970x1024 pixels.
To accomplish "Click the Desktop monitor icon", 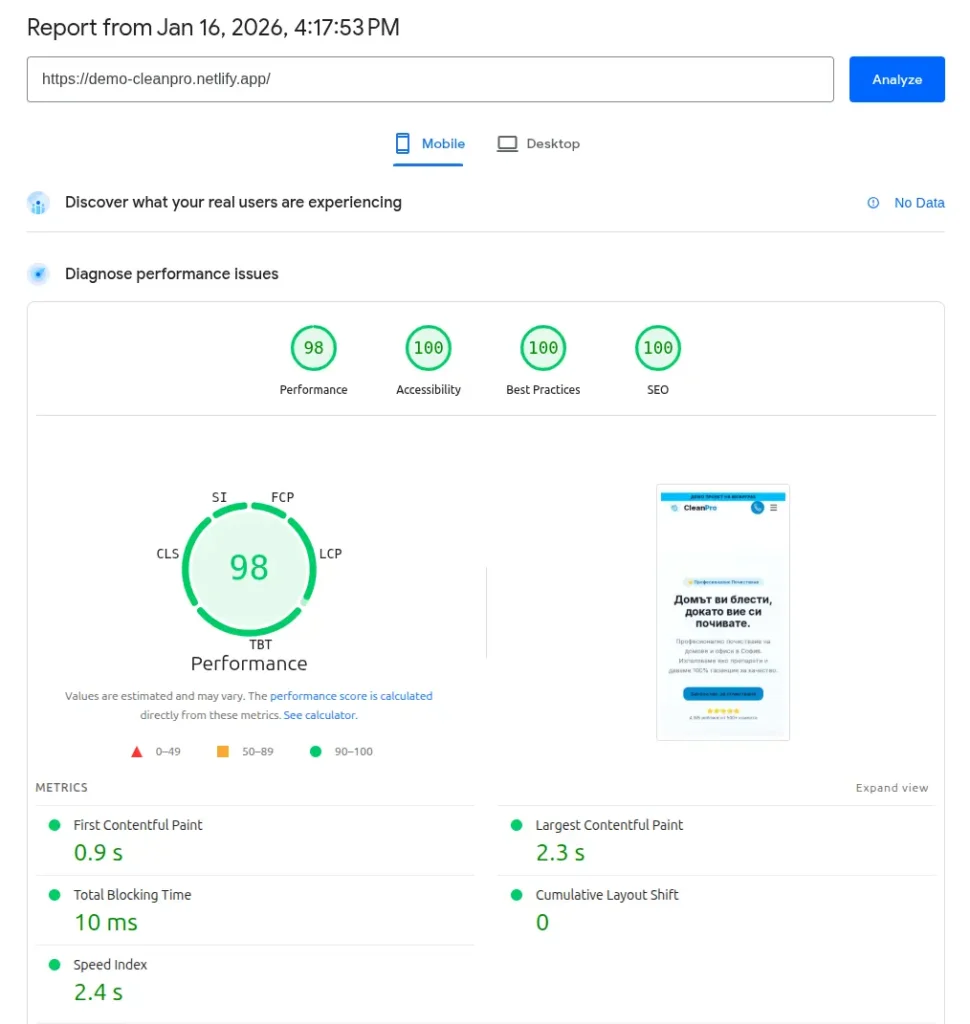I will pyautogui.click(x=508, y=143).
